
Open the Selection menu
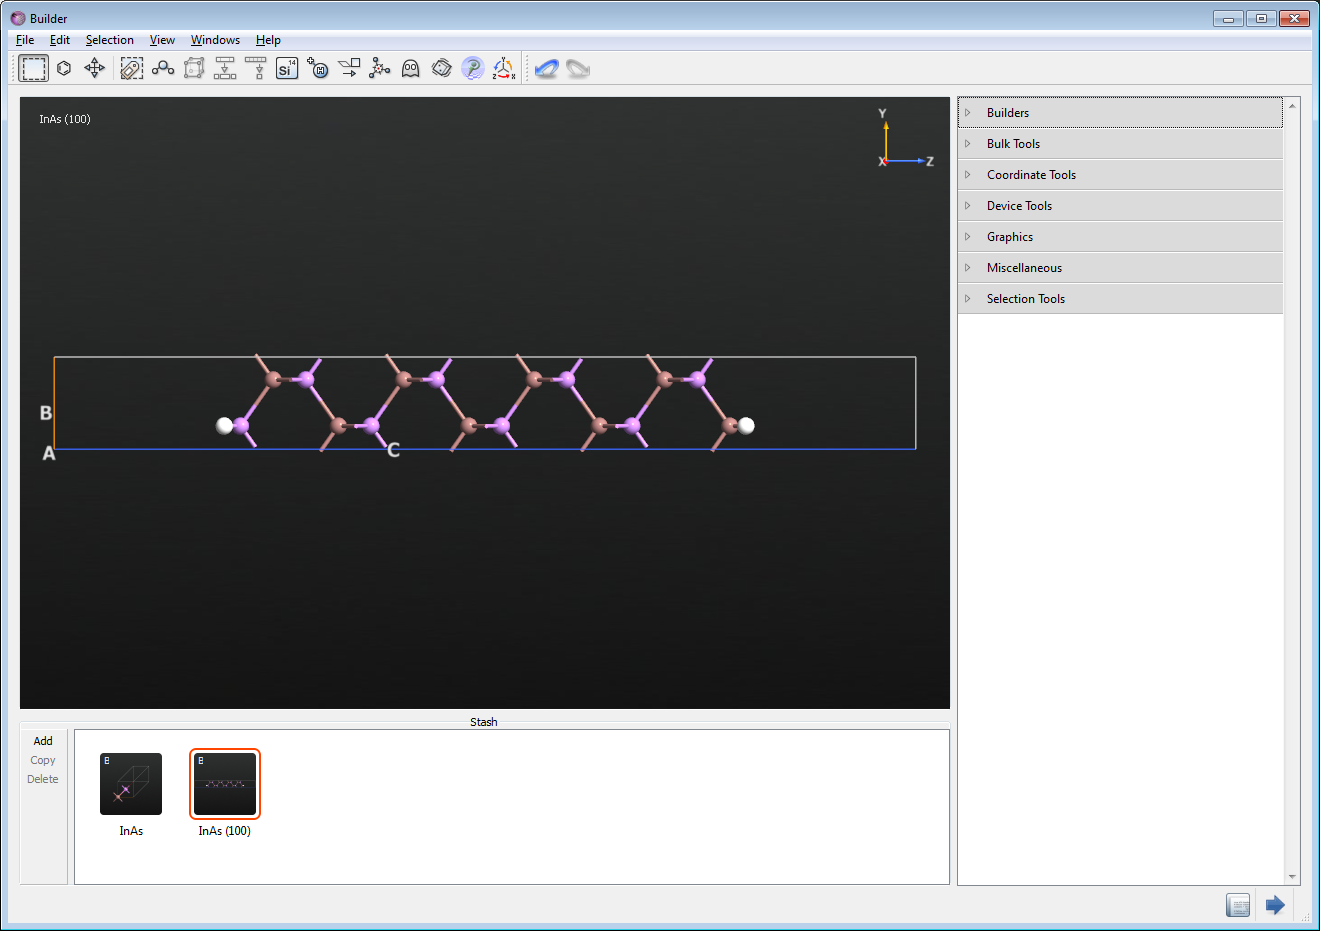109,40
